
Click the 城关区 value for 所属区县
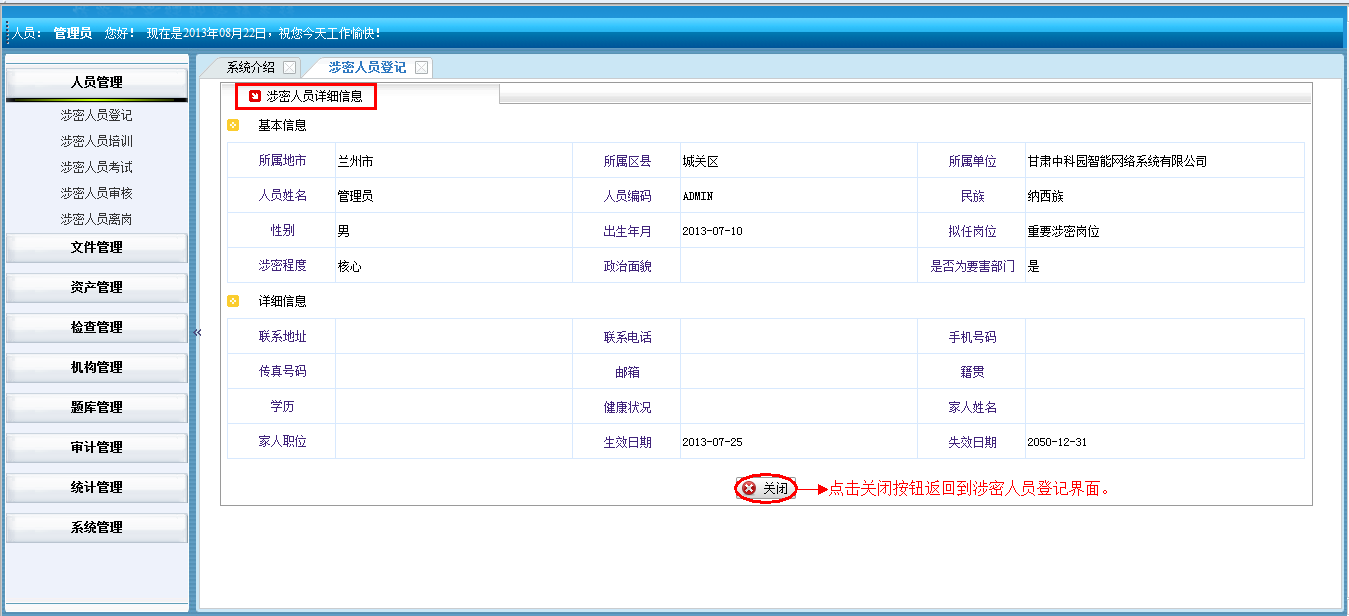pos(701,161)
